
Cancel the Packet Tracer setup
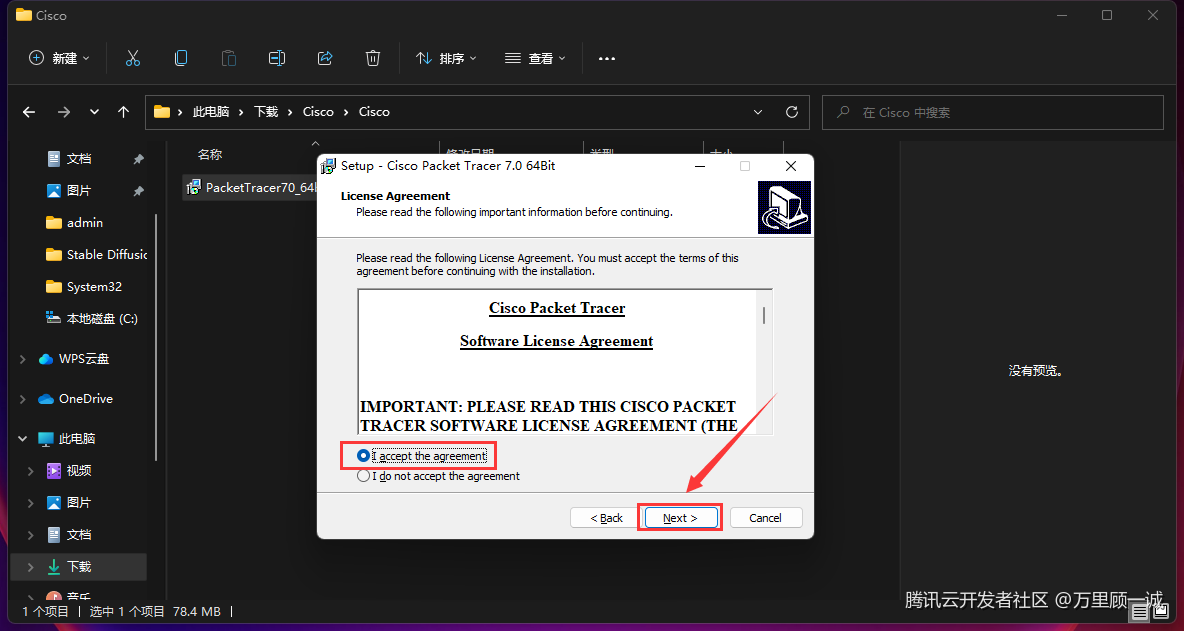pyautogui.click(x=766, y=518)
